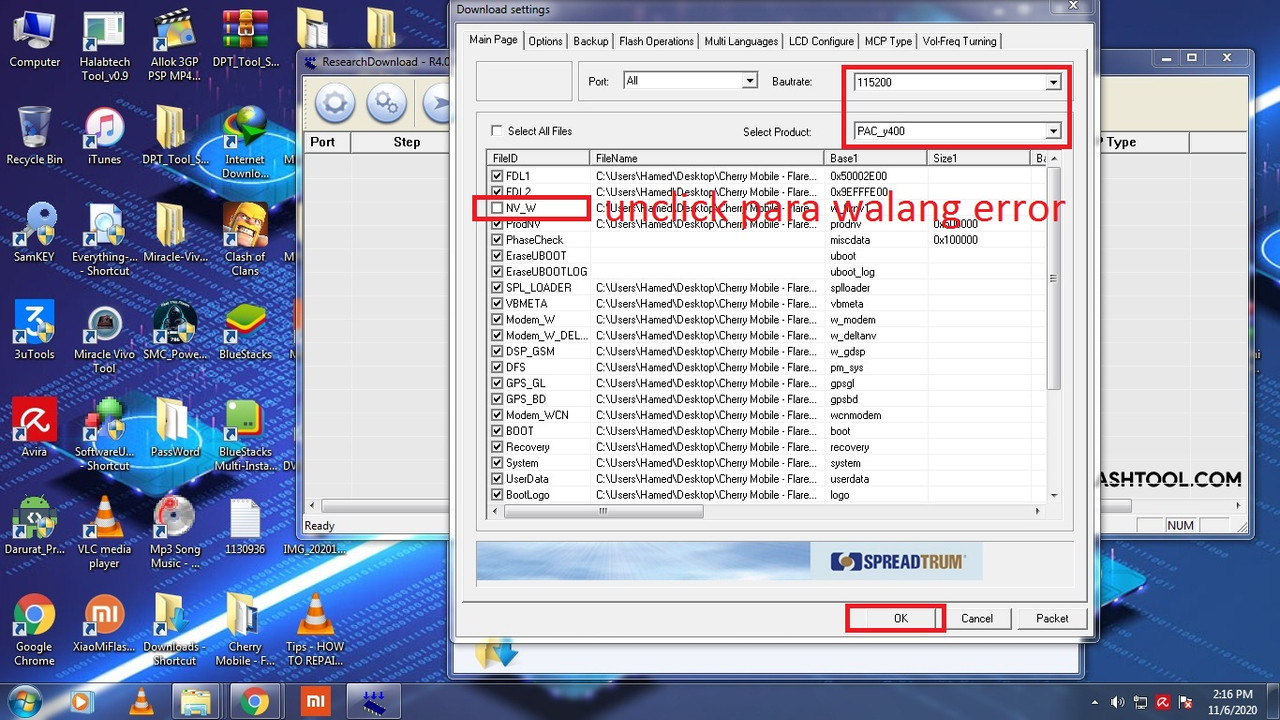Switch to the Backup tab

coord(591,41)
